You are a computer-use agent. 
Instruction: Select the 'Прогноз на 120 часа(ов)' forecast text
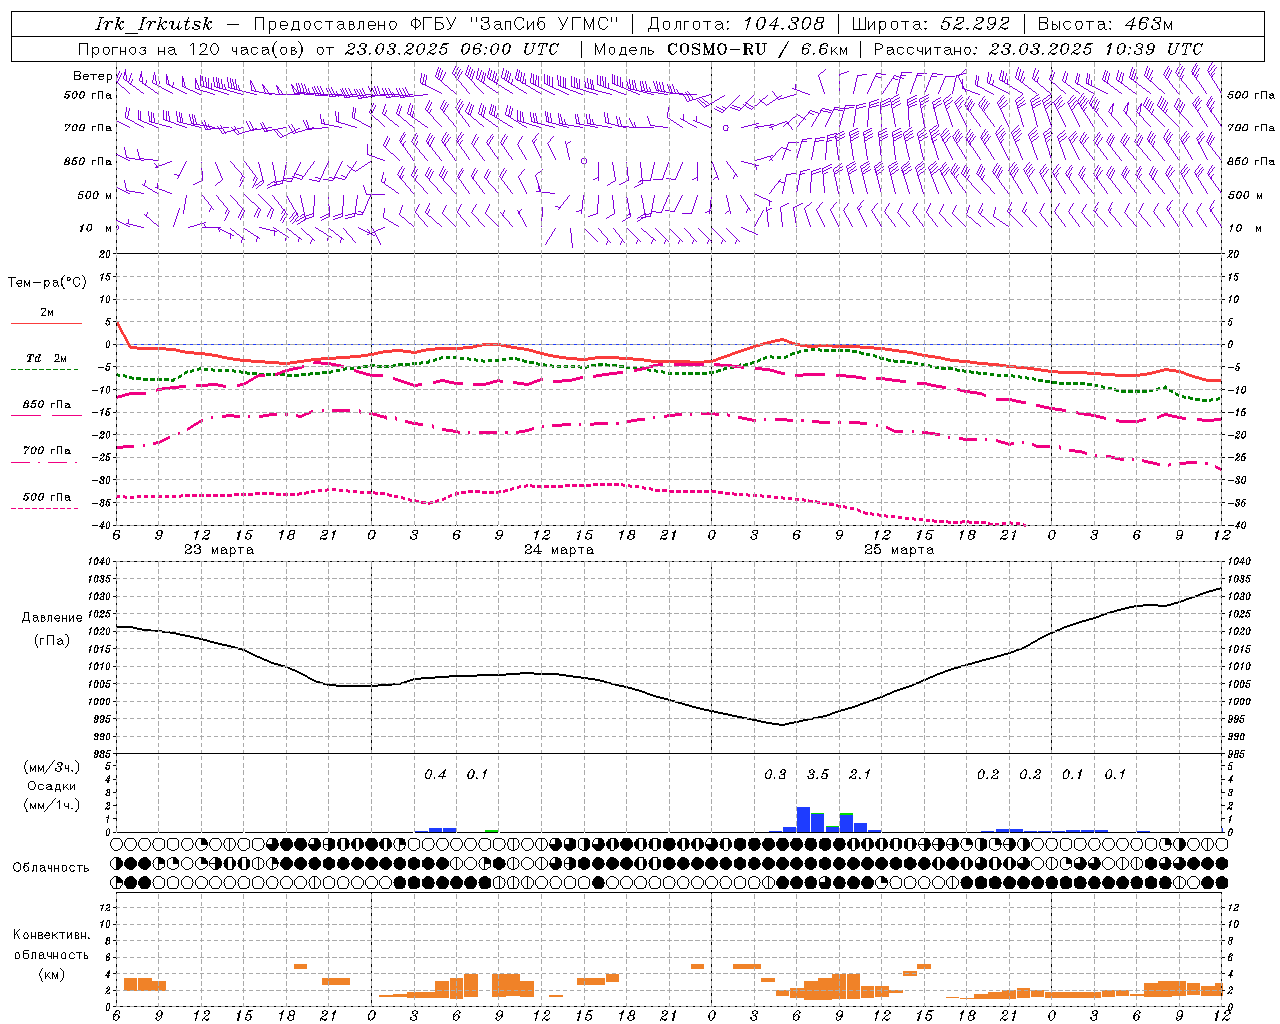[x=192, y=49]
